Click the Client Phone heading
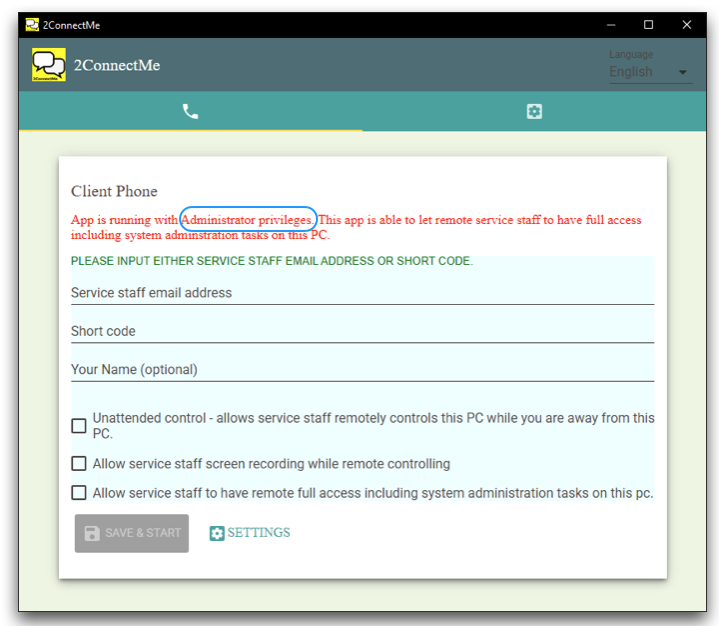The width and height of the screenshot is (719, 626). (114, 191)
